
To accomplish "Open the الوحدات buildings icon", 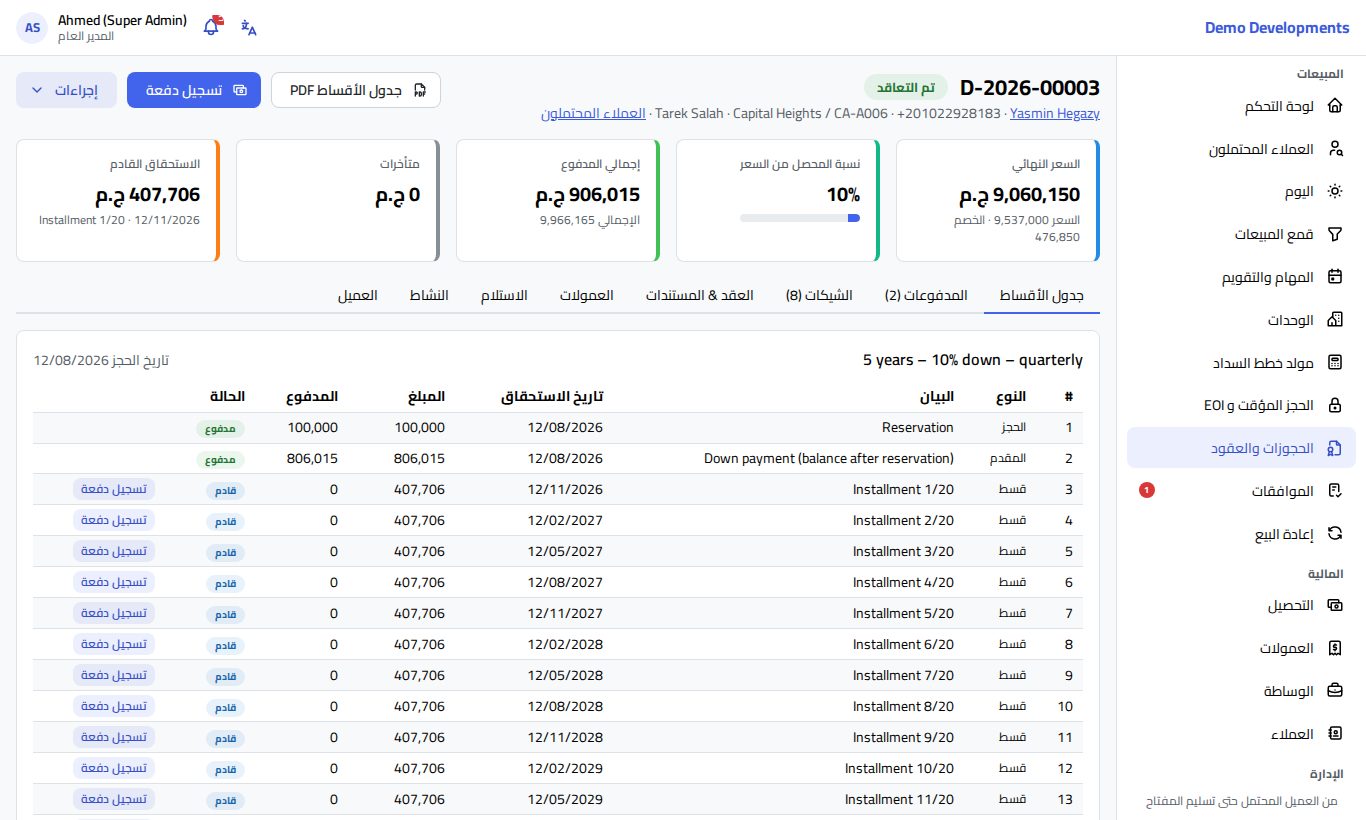I will [1334, 320].
